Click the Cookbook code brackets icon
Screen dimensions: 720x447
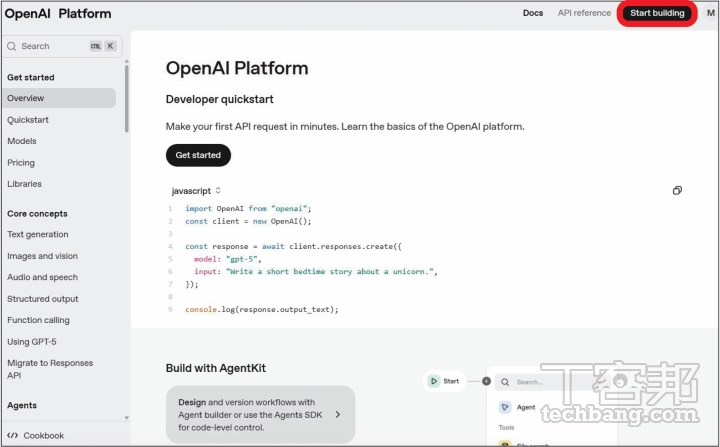(x=12, y=435)
